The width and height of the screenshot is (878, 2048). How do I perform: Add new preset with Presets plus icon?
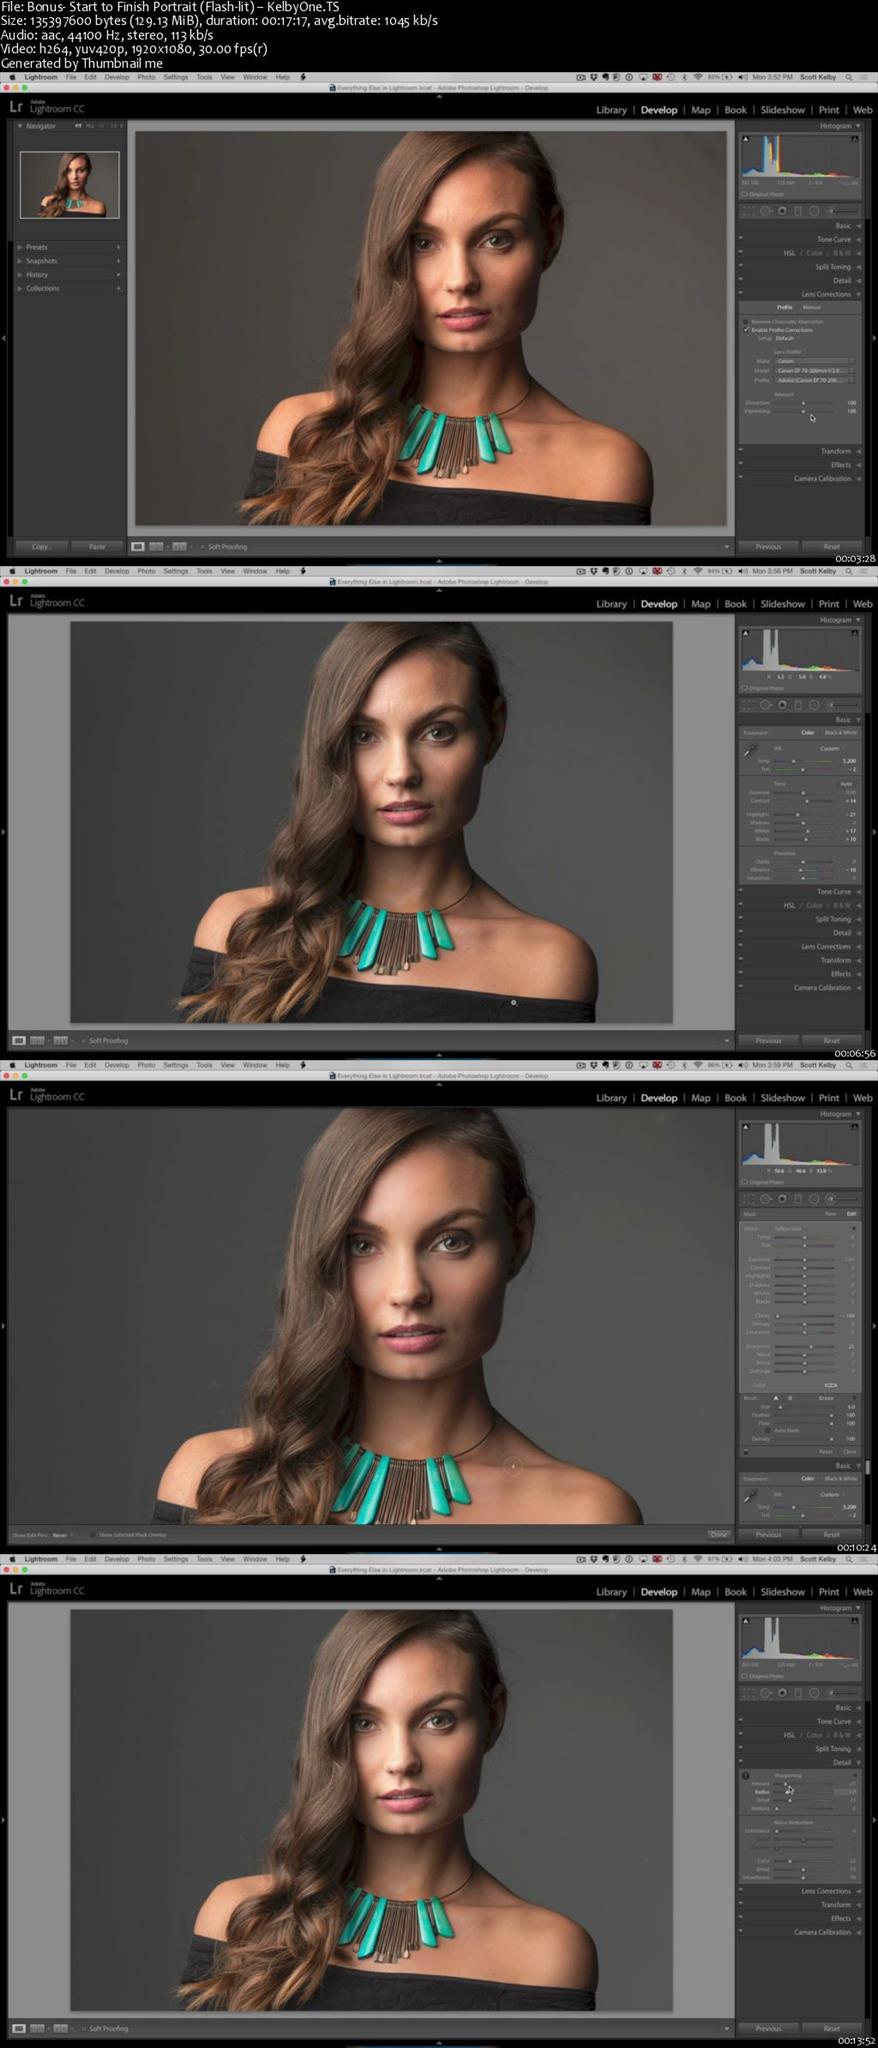(118, 247)
